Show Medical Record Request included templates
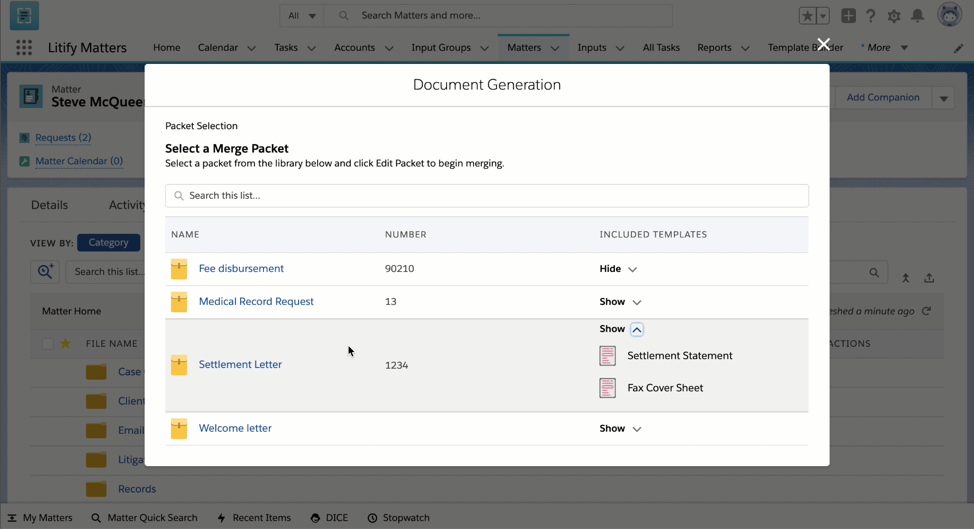 coord(620,302)
